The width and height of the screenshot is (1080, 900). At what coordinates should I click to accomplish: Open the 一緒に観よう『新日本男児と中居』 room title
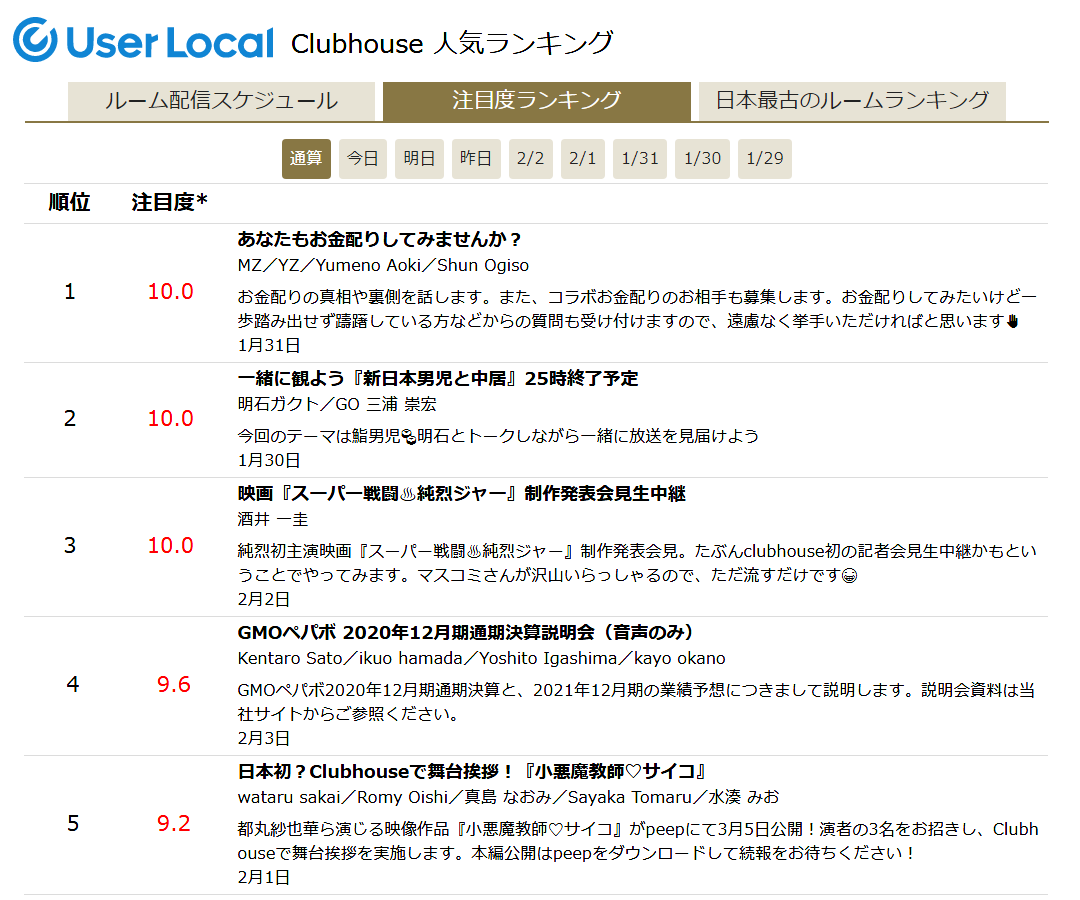coord(437,379)
